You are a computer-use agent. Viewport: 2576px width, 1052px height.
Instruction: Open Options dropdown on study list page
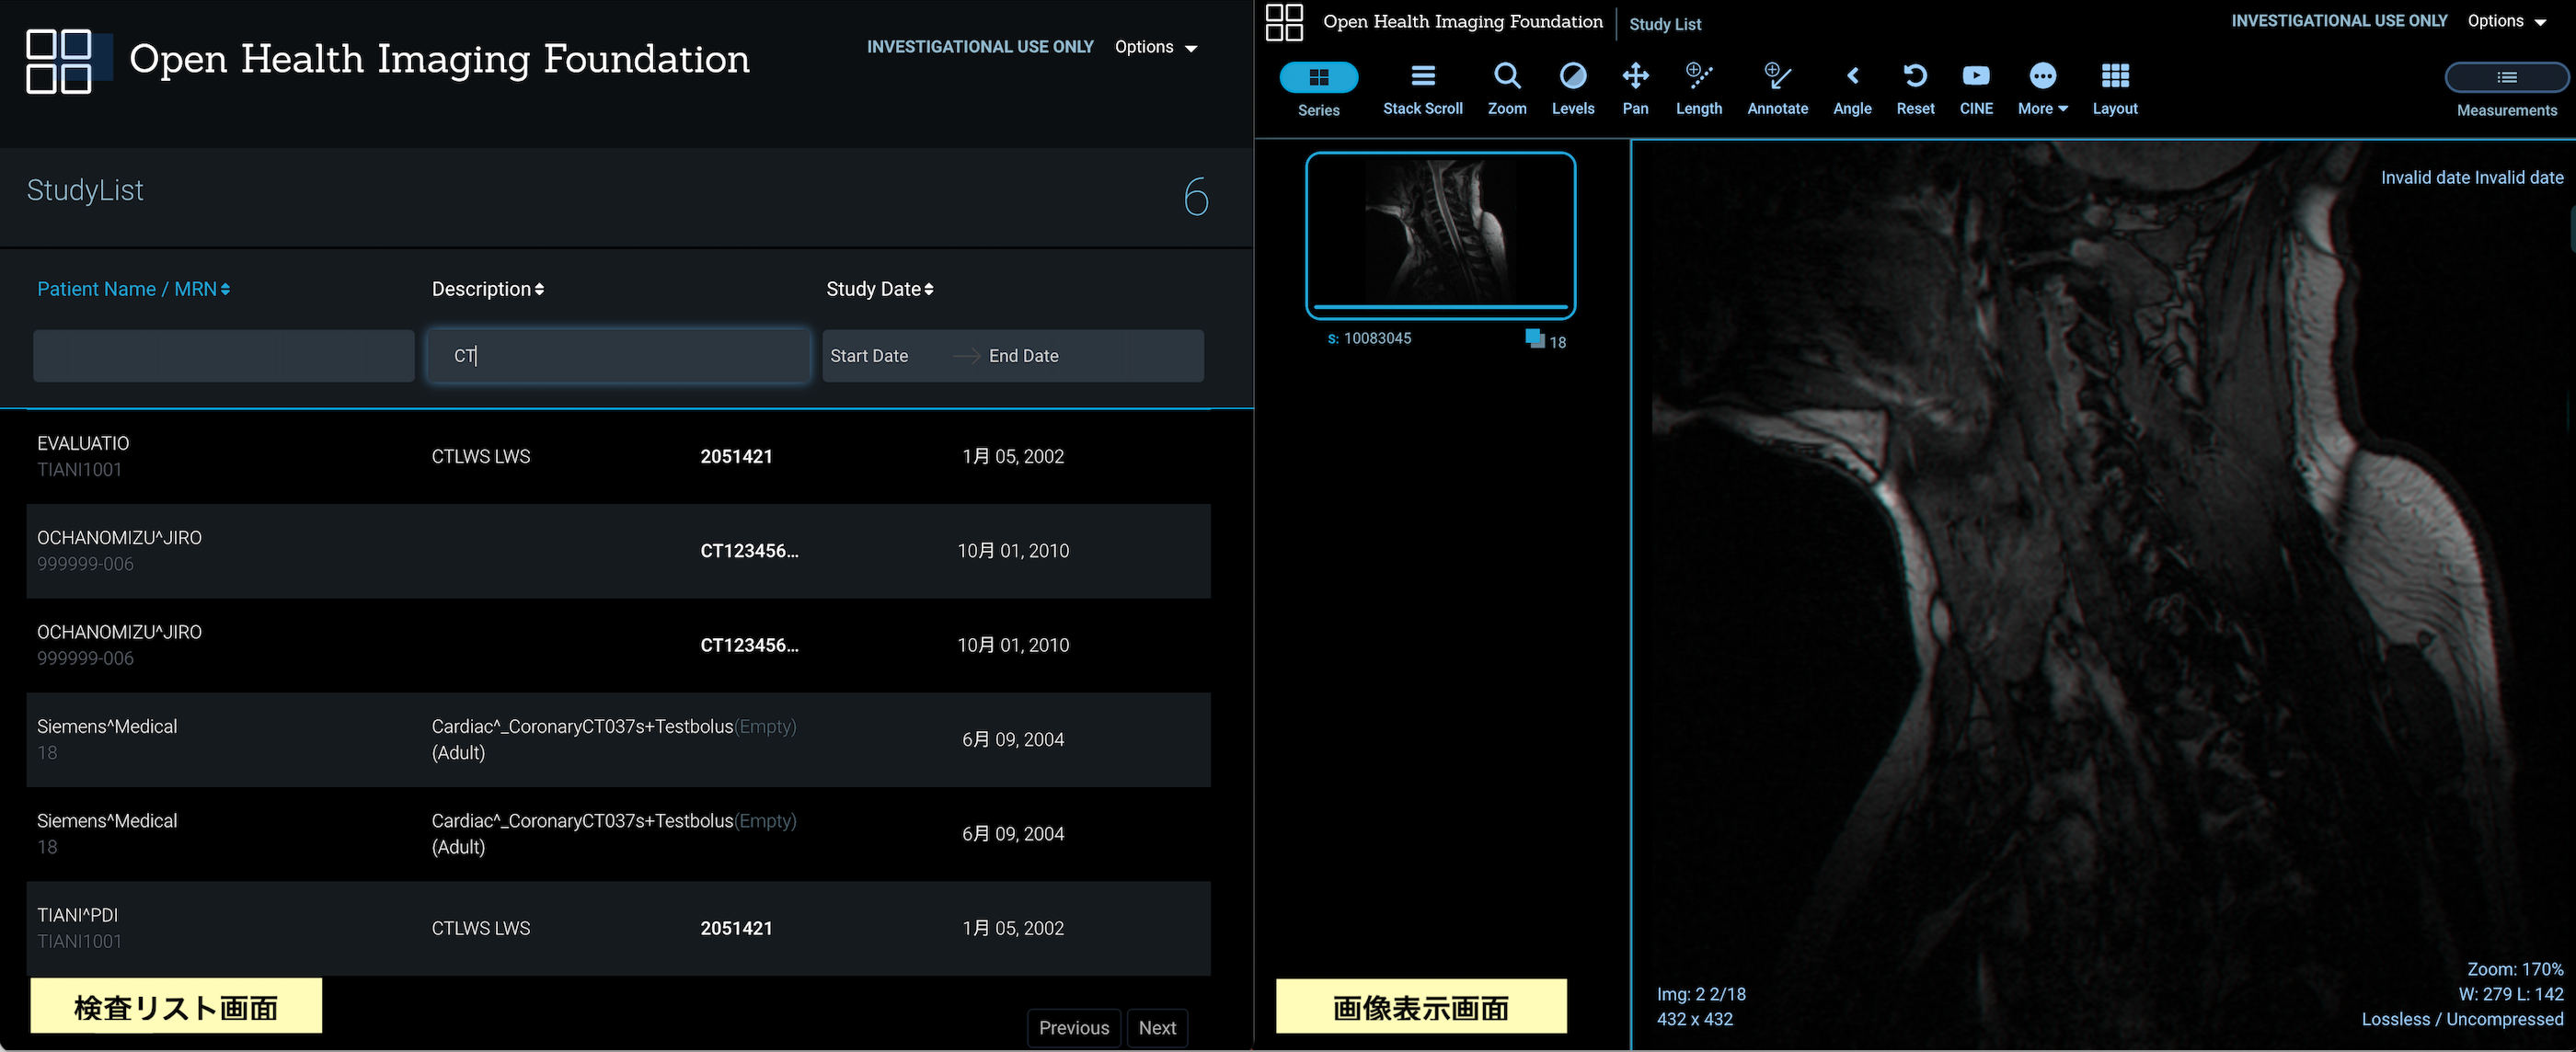pos(1156,47)
